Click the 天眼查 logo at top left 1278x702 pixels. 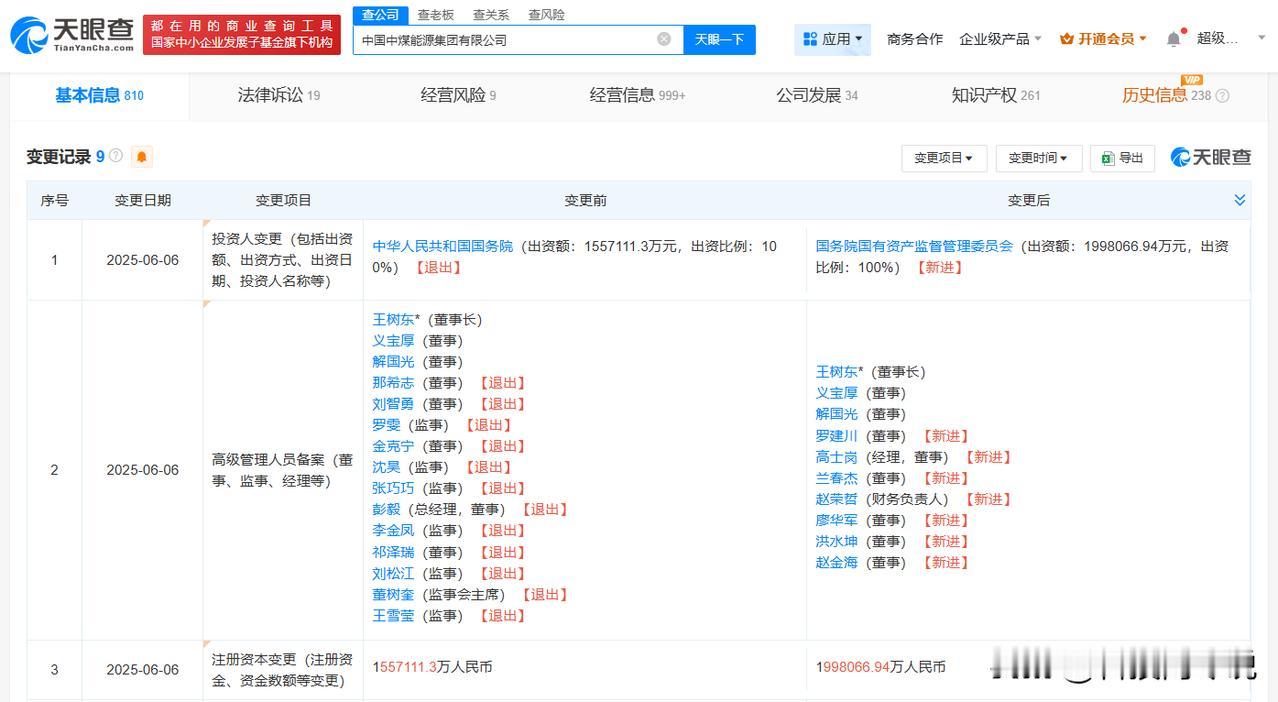(x=72, y=36)
